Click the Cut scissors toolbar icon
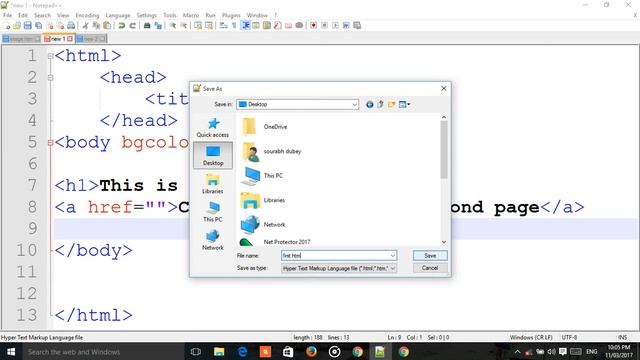Screen dimensions: 640x360 [86, 26]
